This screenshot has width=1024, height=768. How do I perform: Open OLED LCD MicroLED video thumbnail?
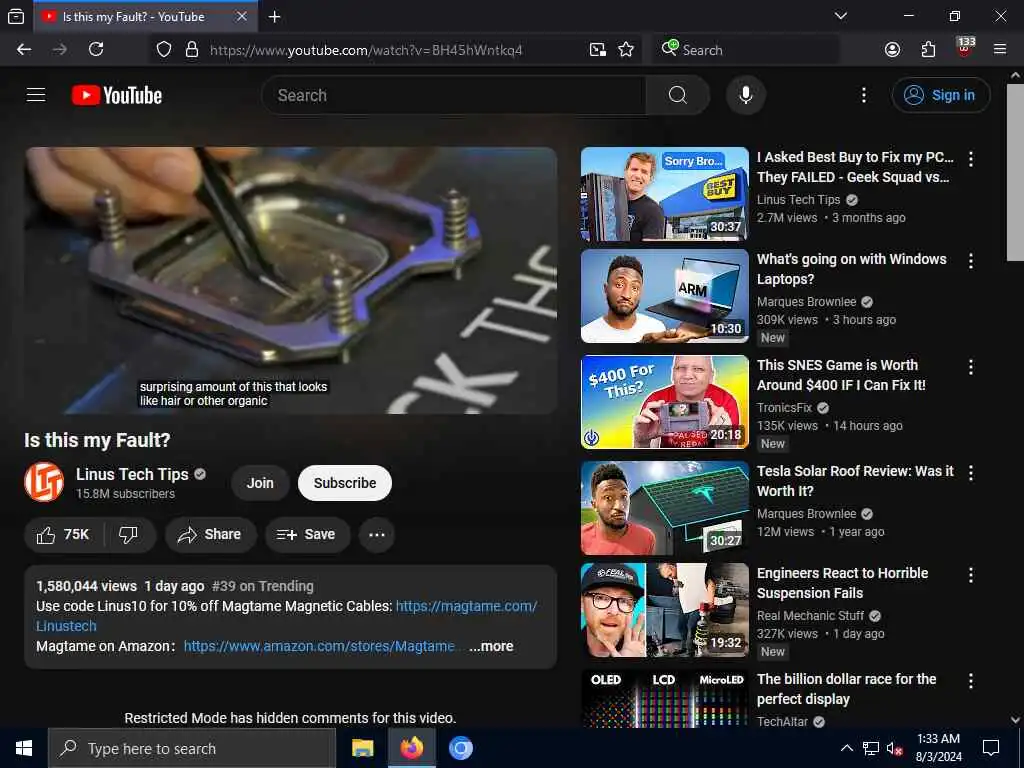tap(665, 699)
